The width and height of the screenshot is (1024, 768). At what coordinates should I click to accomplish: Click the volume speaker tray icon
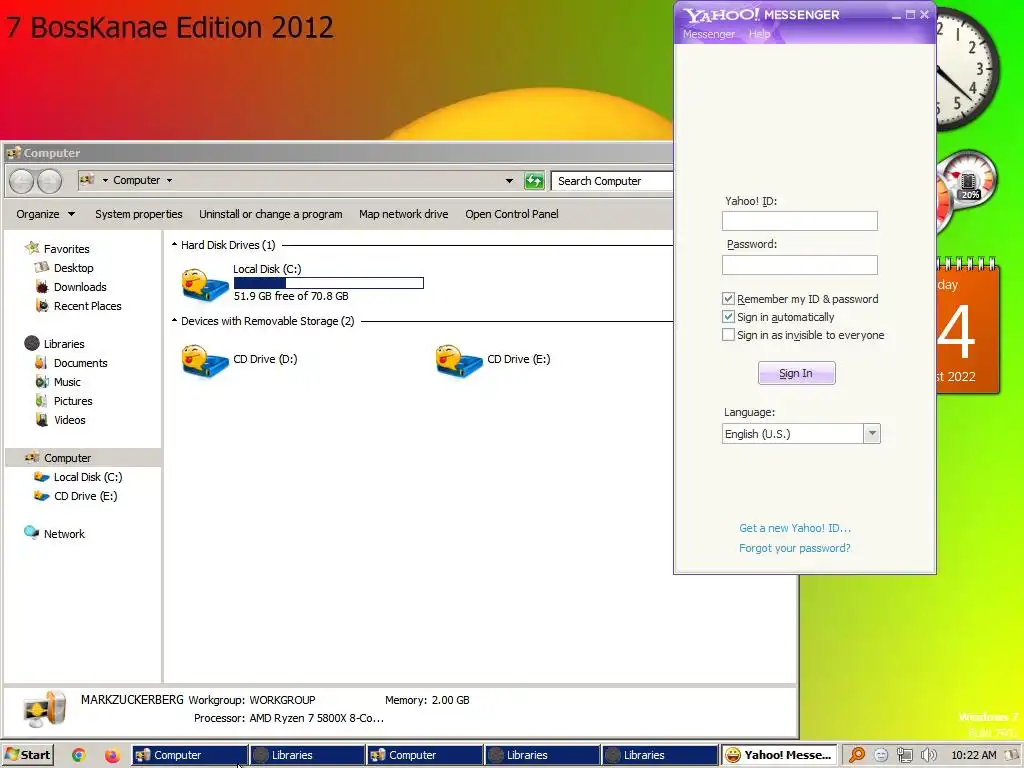tap(928, 755)
